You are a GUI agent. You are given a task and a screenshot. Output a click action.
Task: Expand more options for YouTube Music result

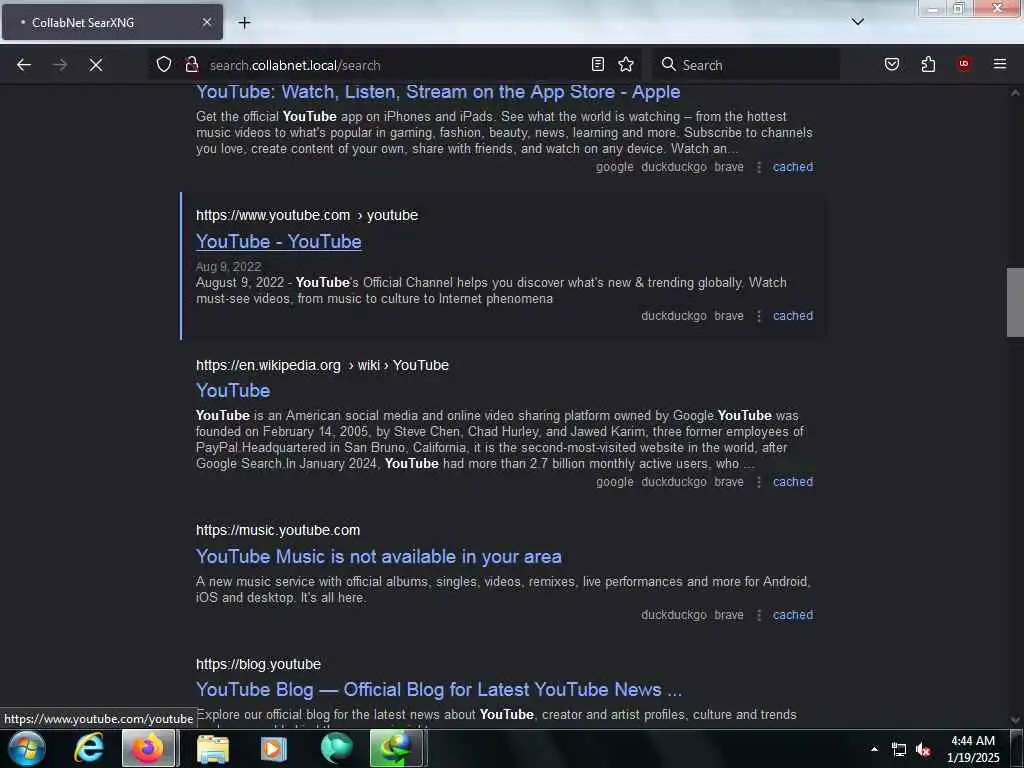pyautogui.click(x=759, y=615)
